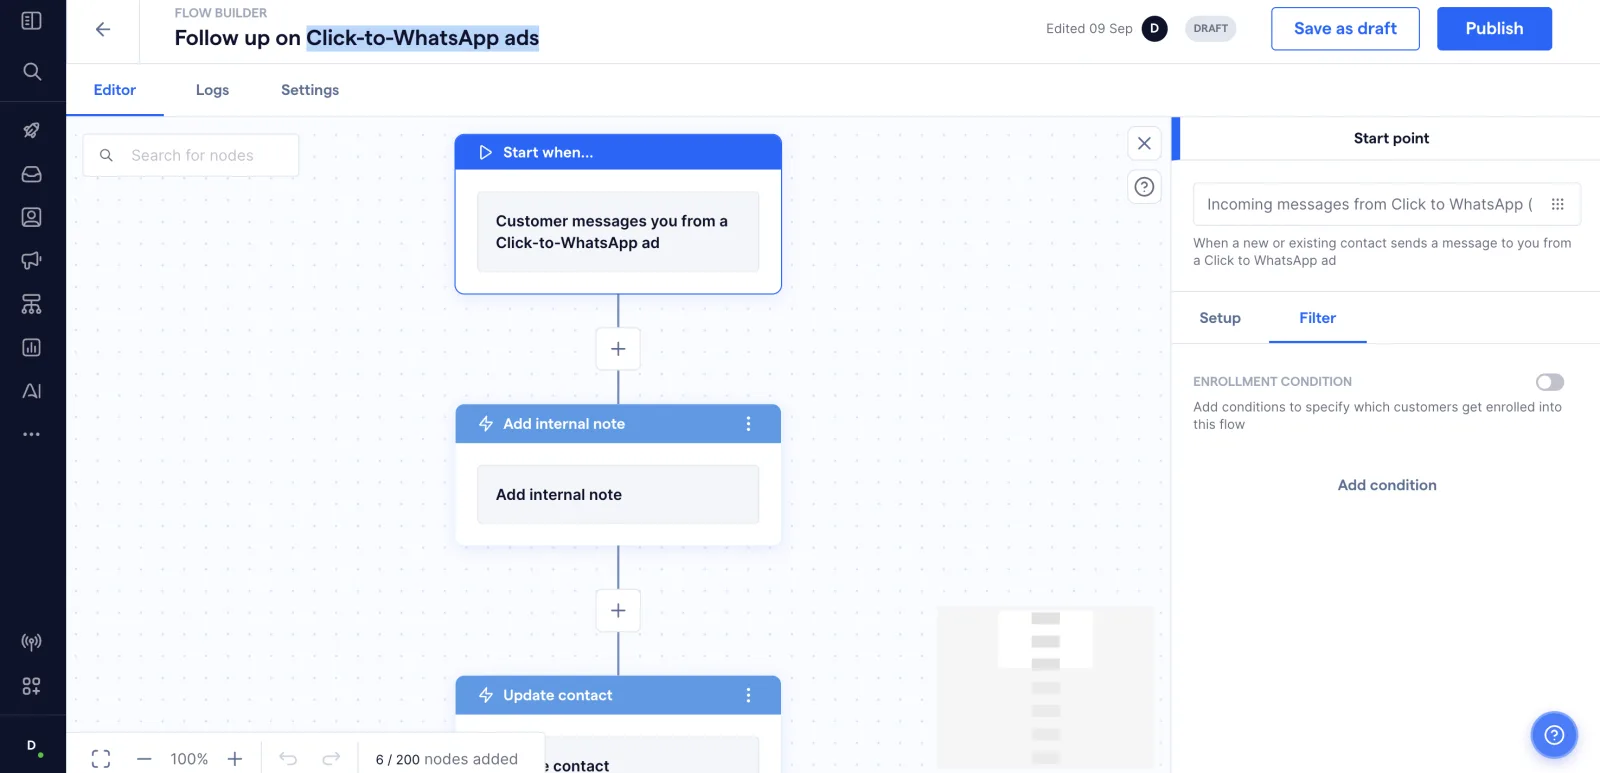Close the Start point panel
The height and width of the screenshot is (773, 1600).
click(x=1145, y=143)
